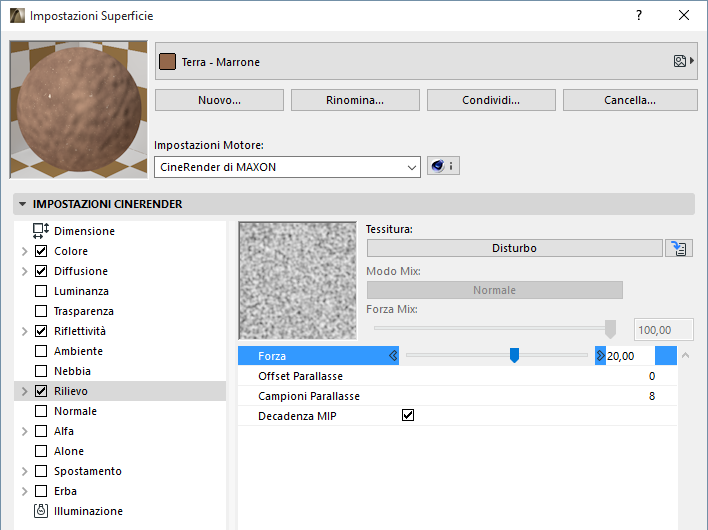Image resolution: width=708 pixels, height=530 pixels.
Task: Expand the Colore channel tree arrow
Action: pyautogui.click(x=24, y=251)
